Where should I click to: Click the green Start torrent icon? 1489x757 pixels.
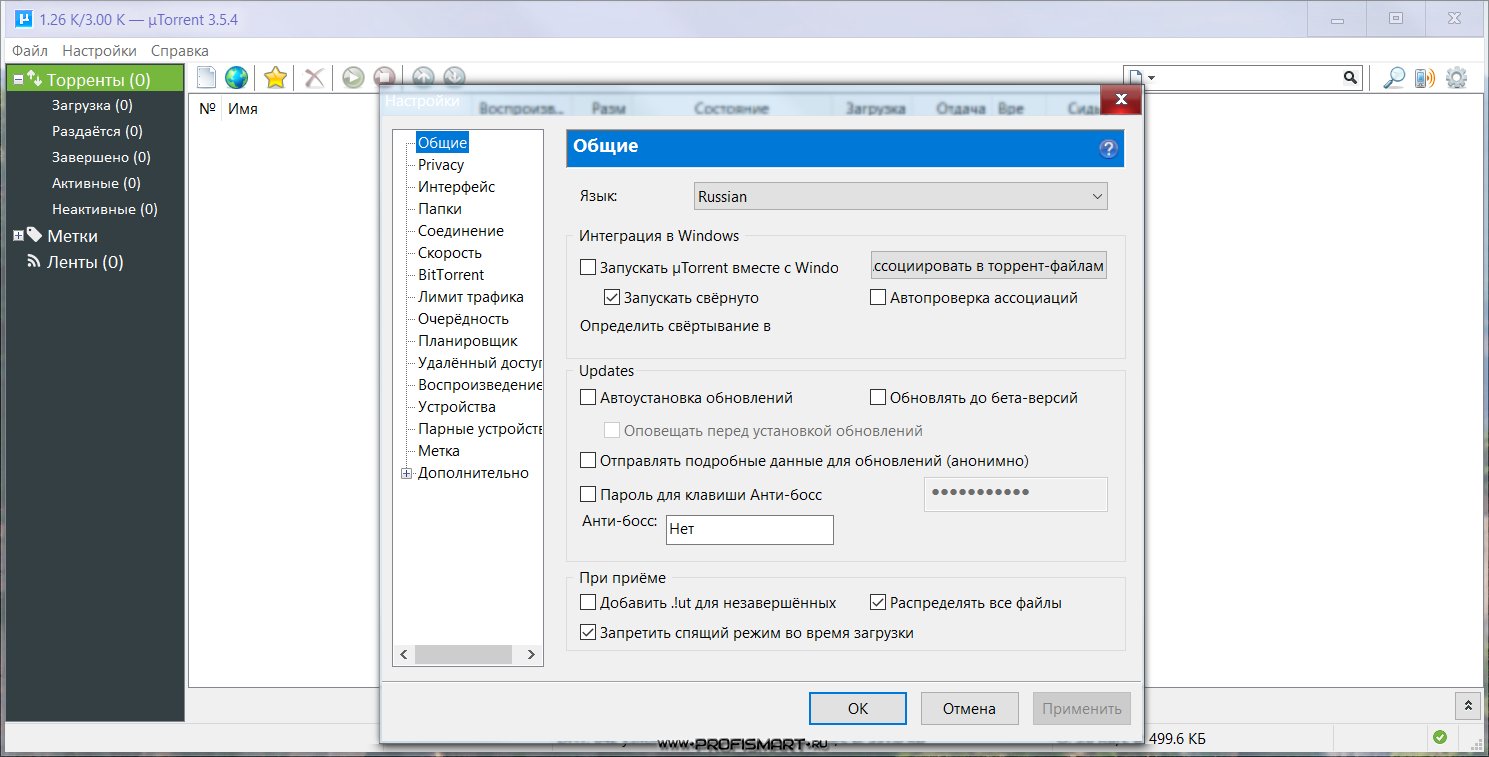point(353,77)
